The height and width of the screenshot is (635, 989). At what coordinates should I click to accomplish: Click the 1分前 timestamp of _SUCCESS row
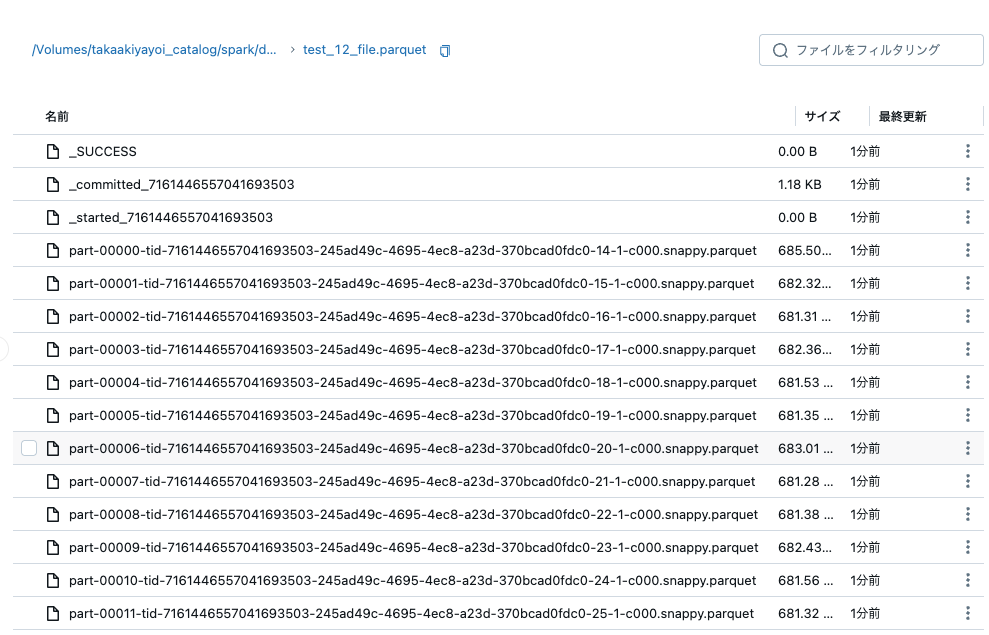click(x=865, y=151)
